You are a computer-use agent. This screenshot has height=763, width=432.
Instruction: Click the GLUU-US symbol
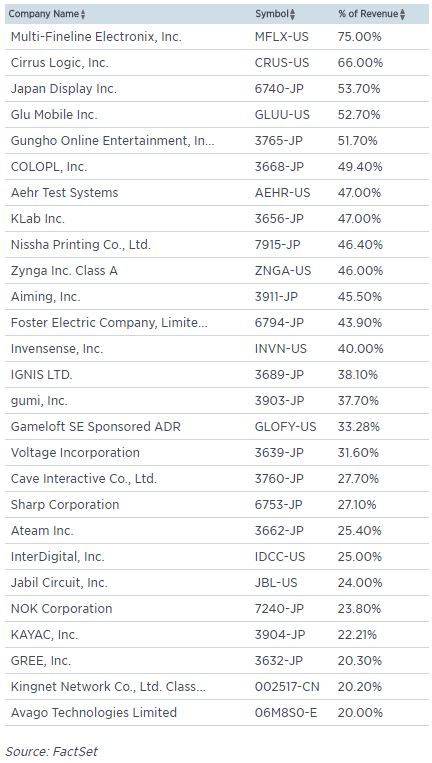(x=282, y=115)
